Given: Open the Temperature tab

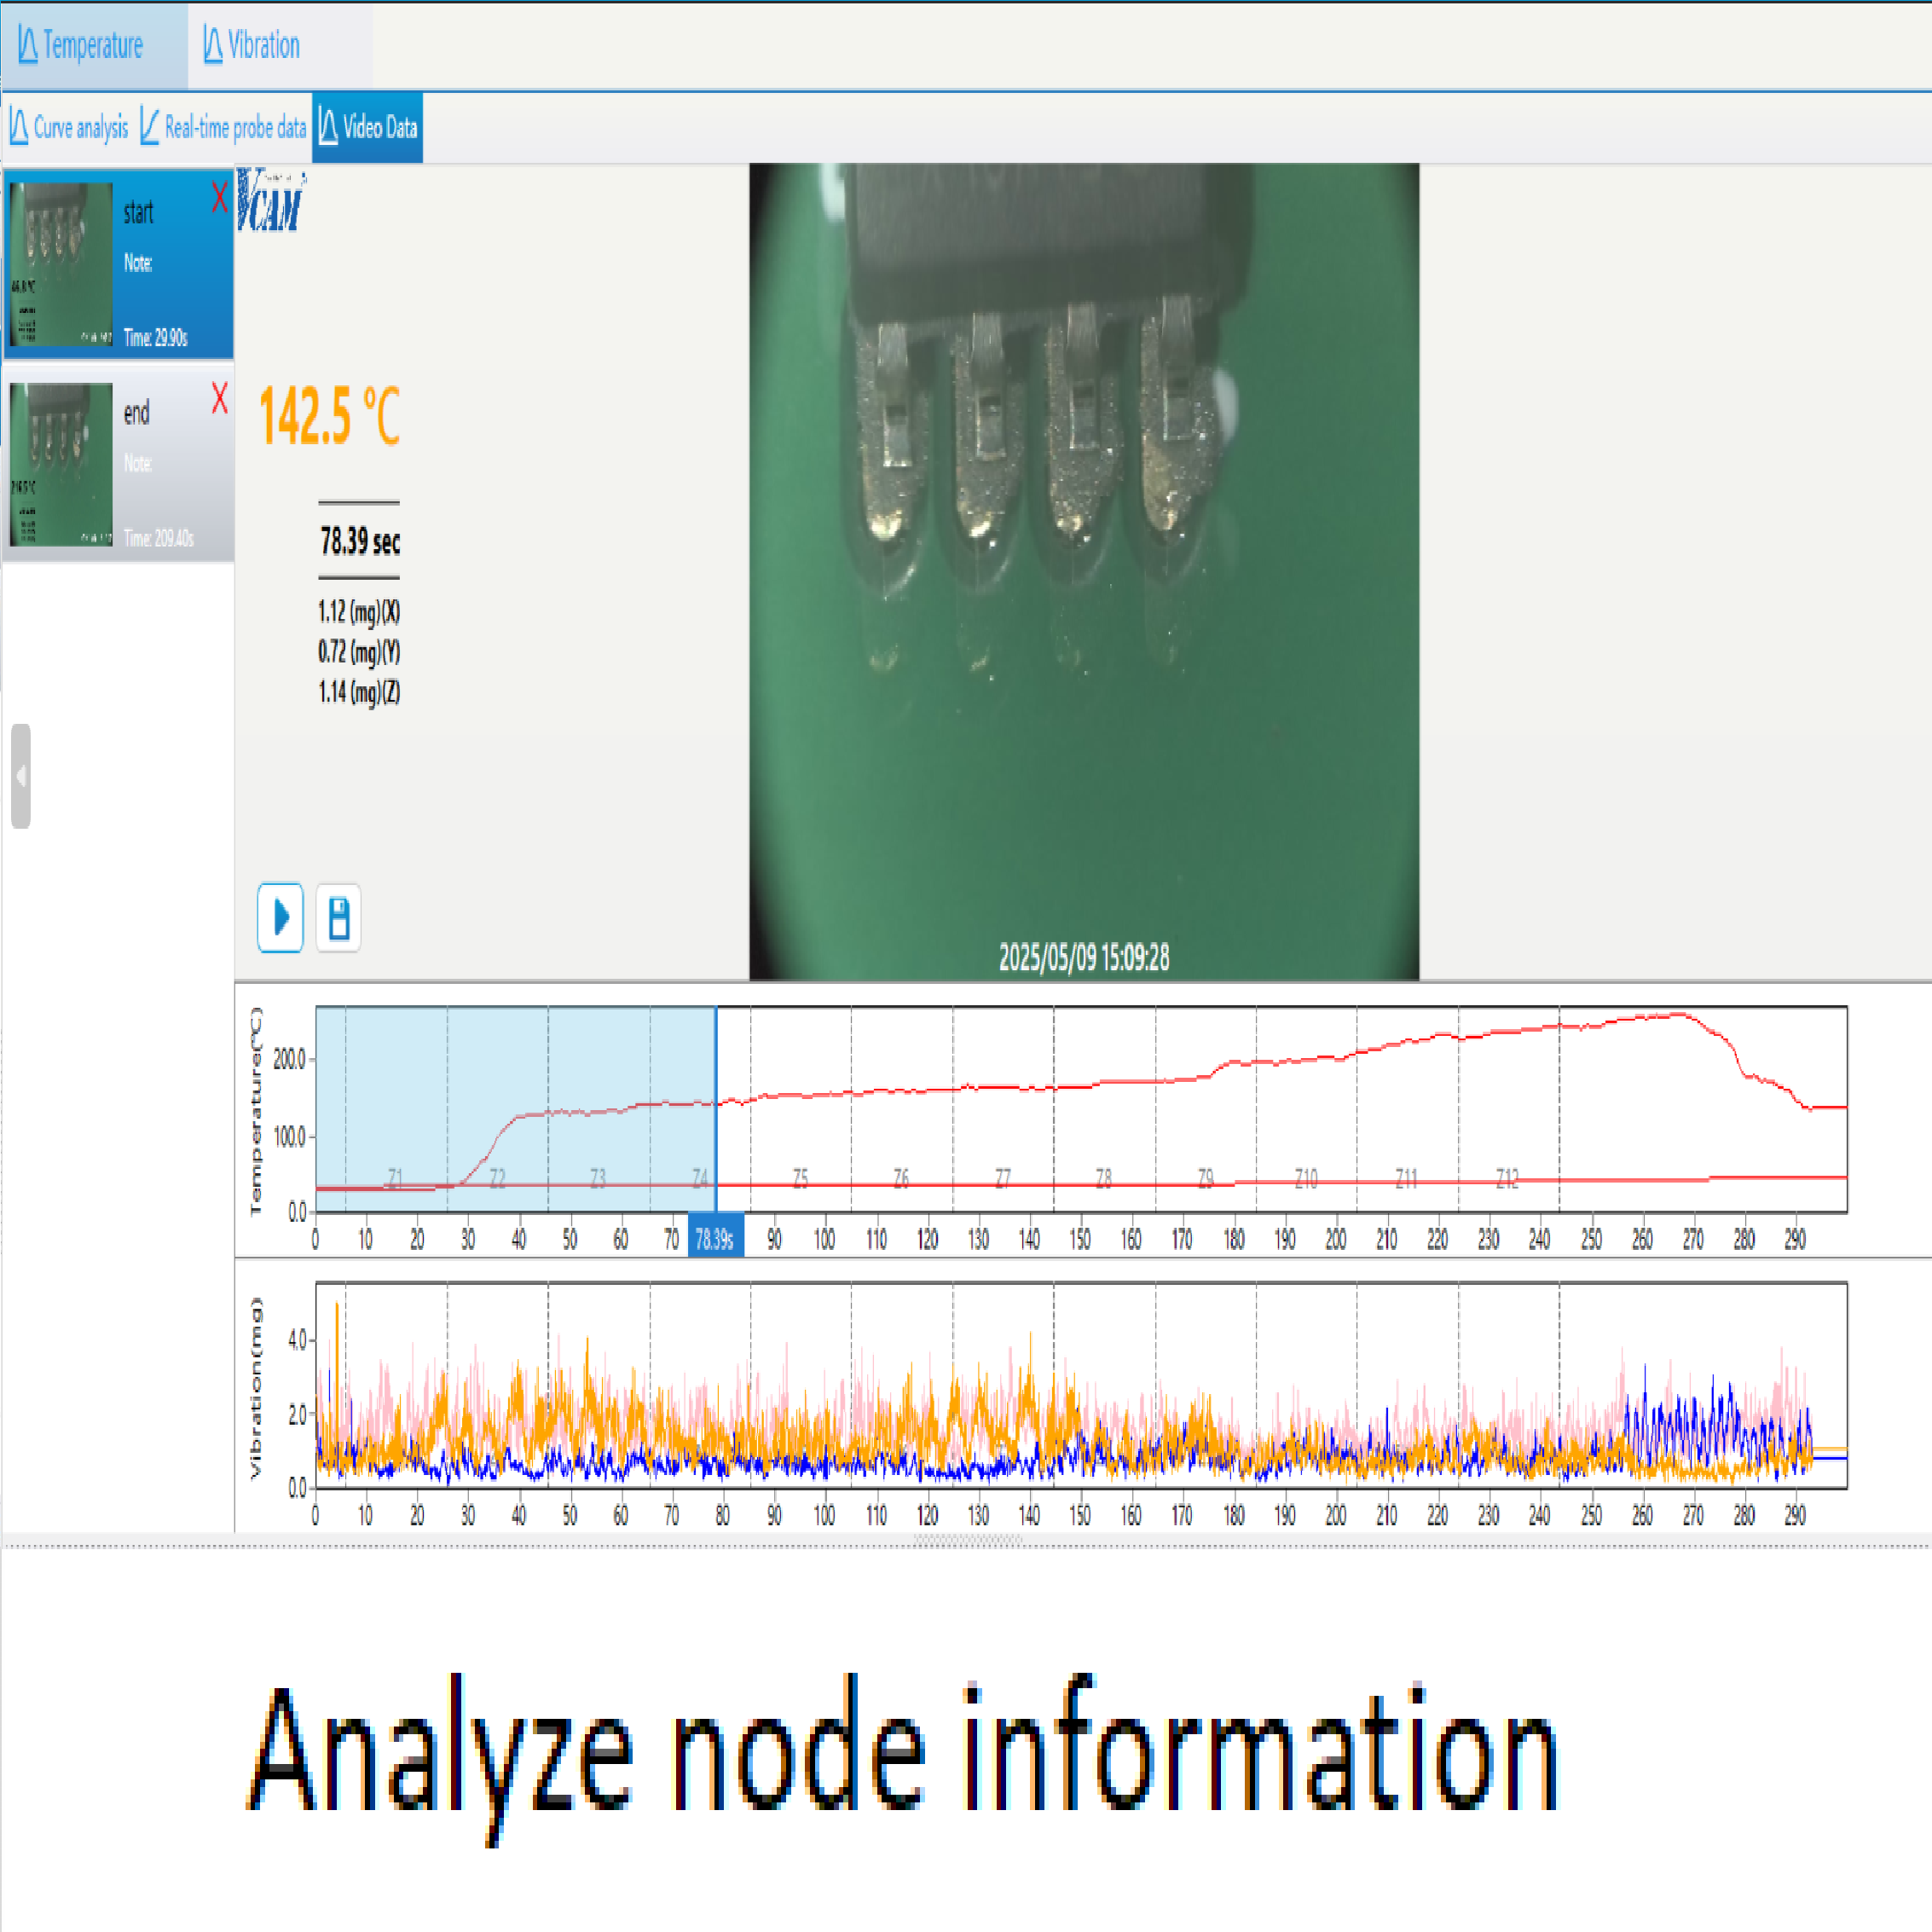Looking at the screenshot, I should click(x=93, y=46).
